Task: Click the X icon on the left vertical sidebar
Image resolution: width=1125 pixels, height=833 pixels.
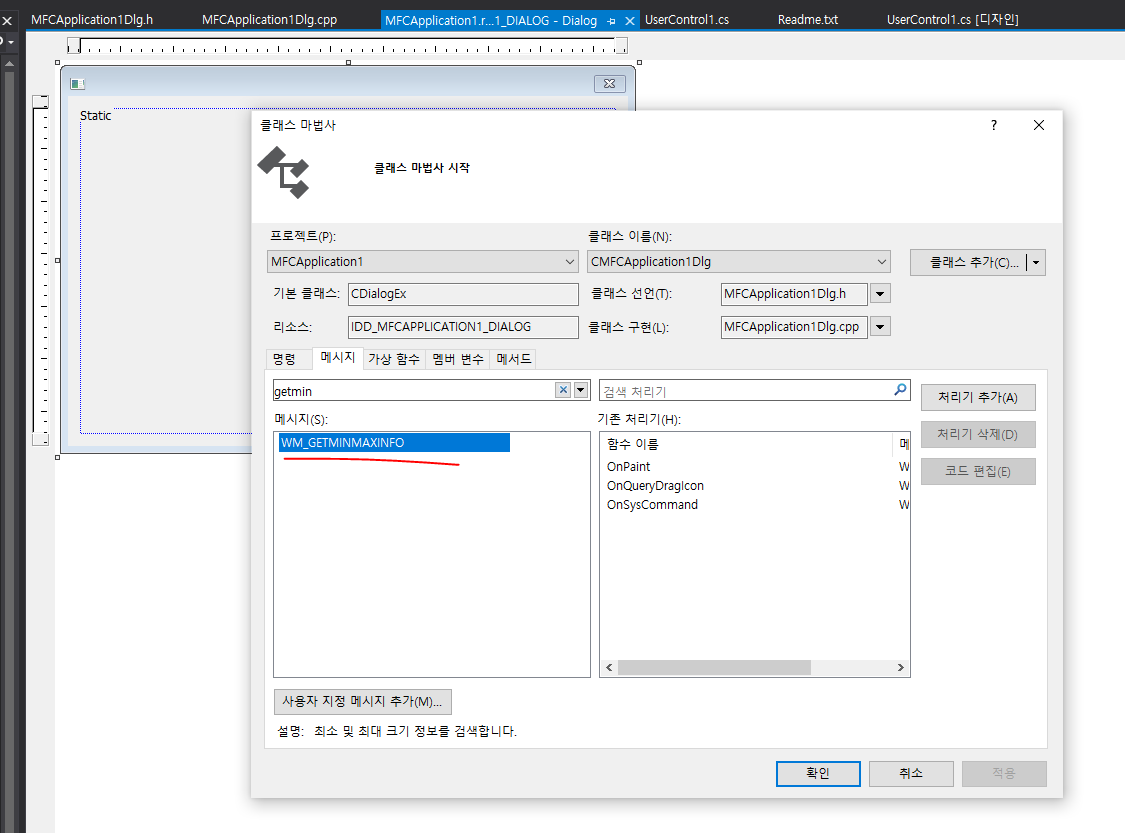Action: (x=8, y=18)
